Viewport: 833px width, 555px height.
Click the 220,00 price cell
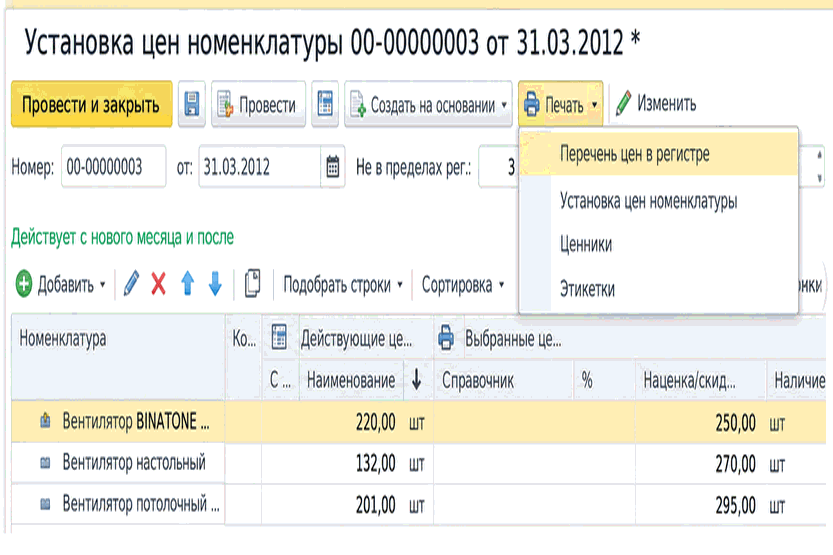[376, 423]
